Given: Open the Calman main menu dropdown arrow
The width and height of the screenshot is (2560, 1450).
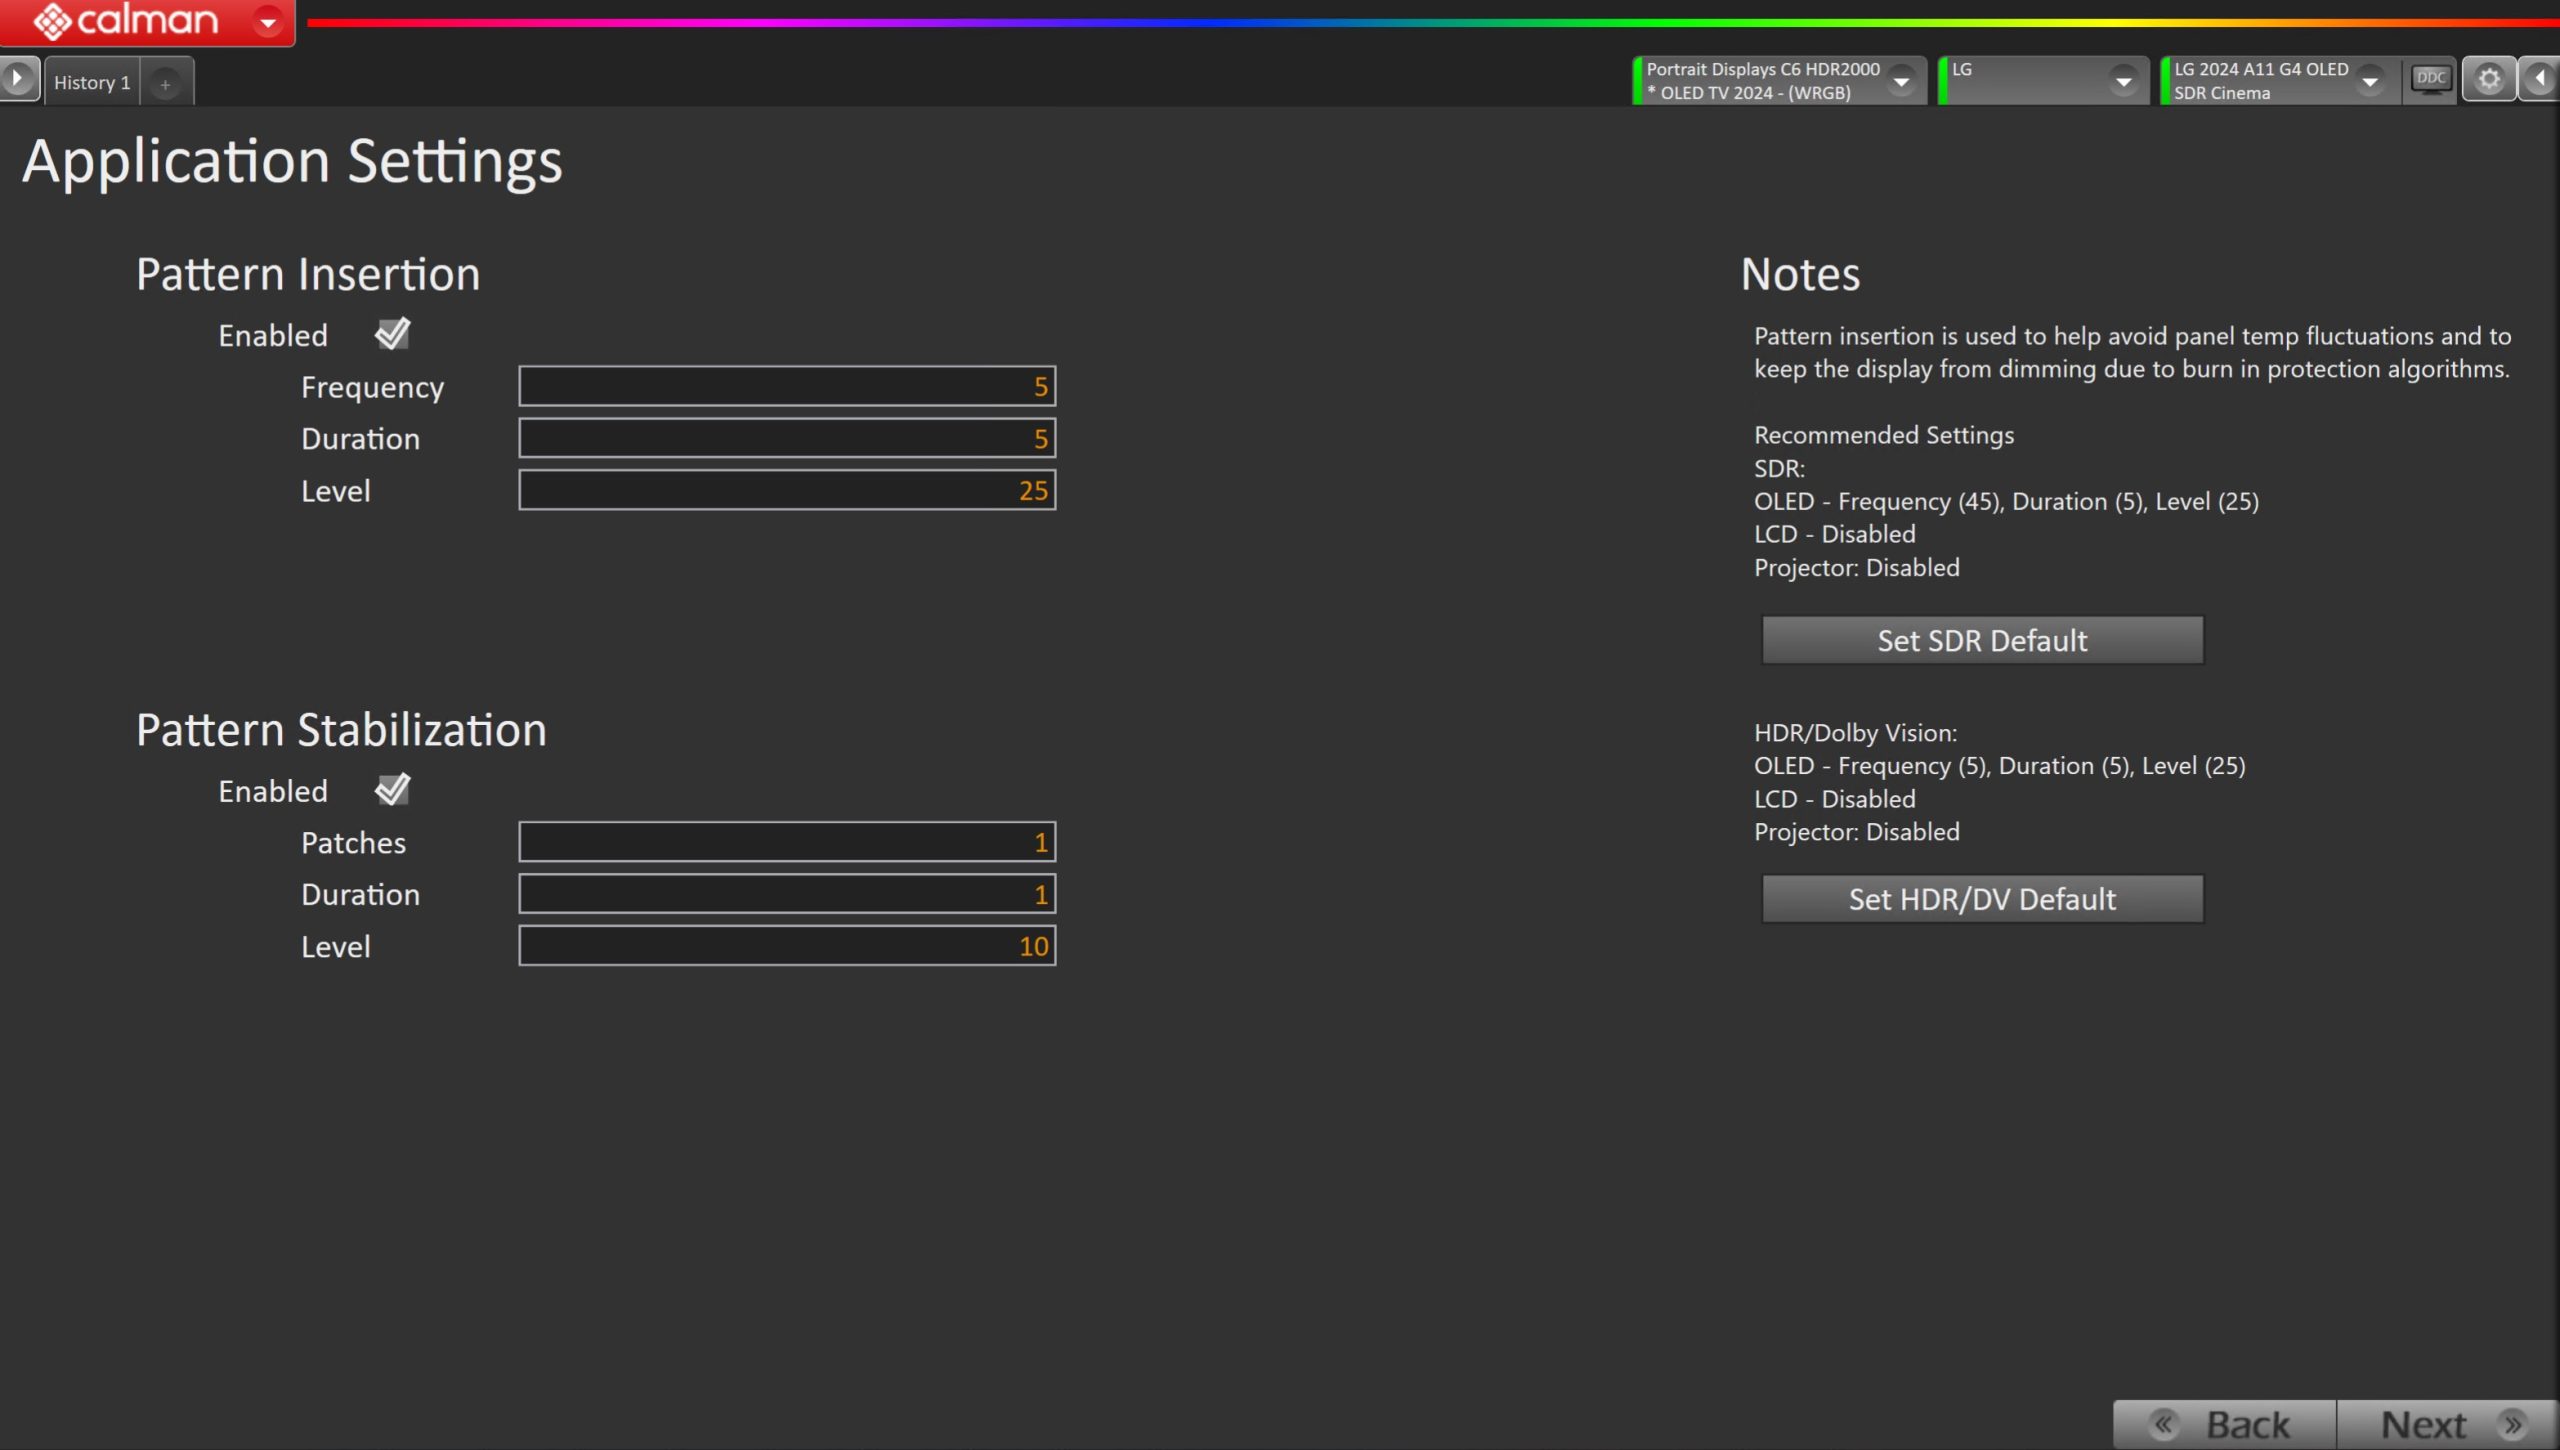Looking at the screenshot, I should coord(267,21).
